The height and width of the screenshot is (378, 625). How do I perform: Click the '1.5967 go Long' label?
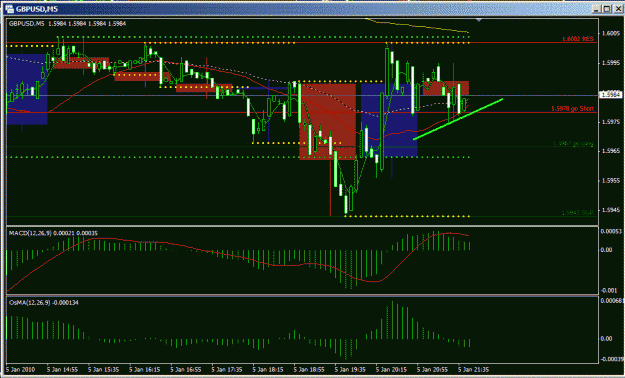(573, 144)
